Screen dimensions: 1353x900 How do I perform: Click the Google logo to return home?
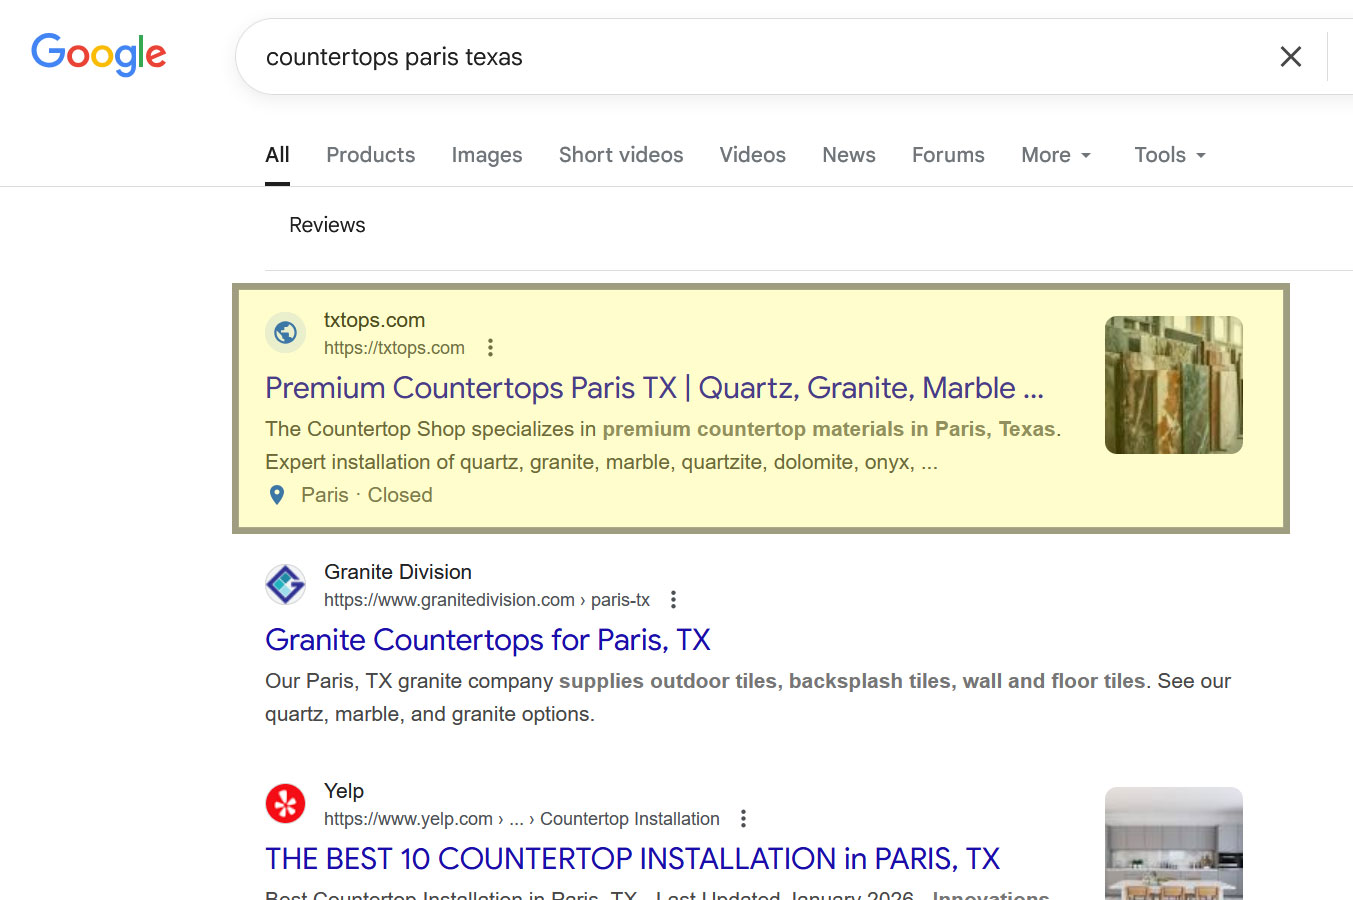(x=98, y=55)
